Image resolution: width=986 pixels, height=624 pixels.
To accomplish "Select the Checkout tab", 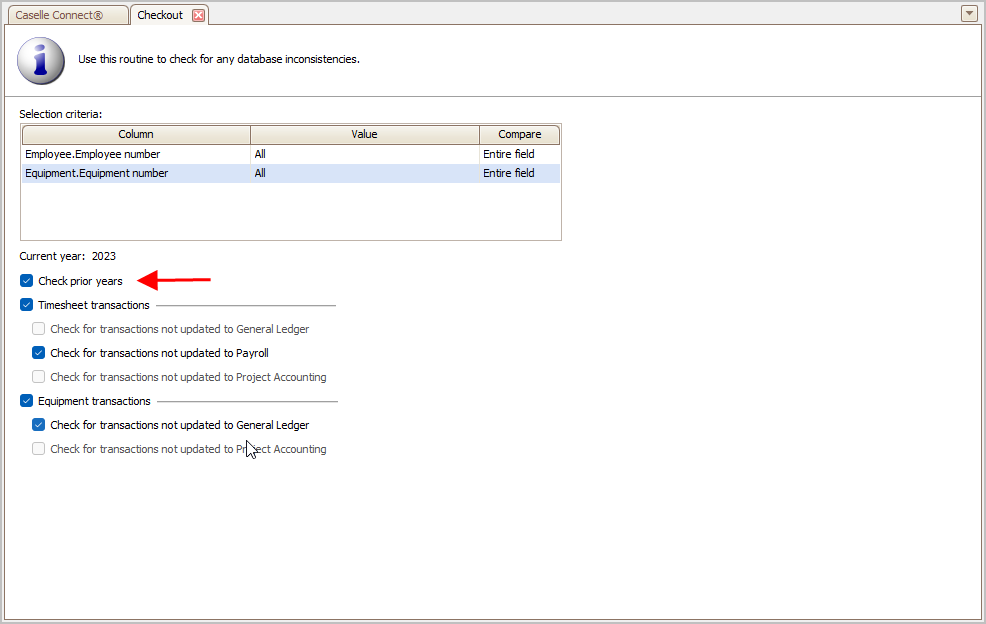I will pyautogui.click(x=160, y=15).
